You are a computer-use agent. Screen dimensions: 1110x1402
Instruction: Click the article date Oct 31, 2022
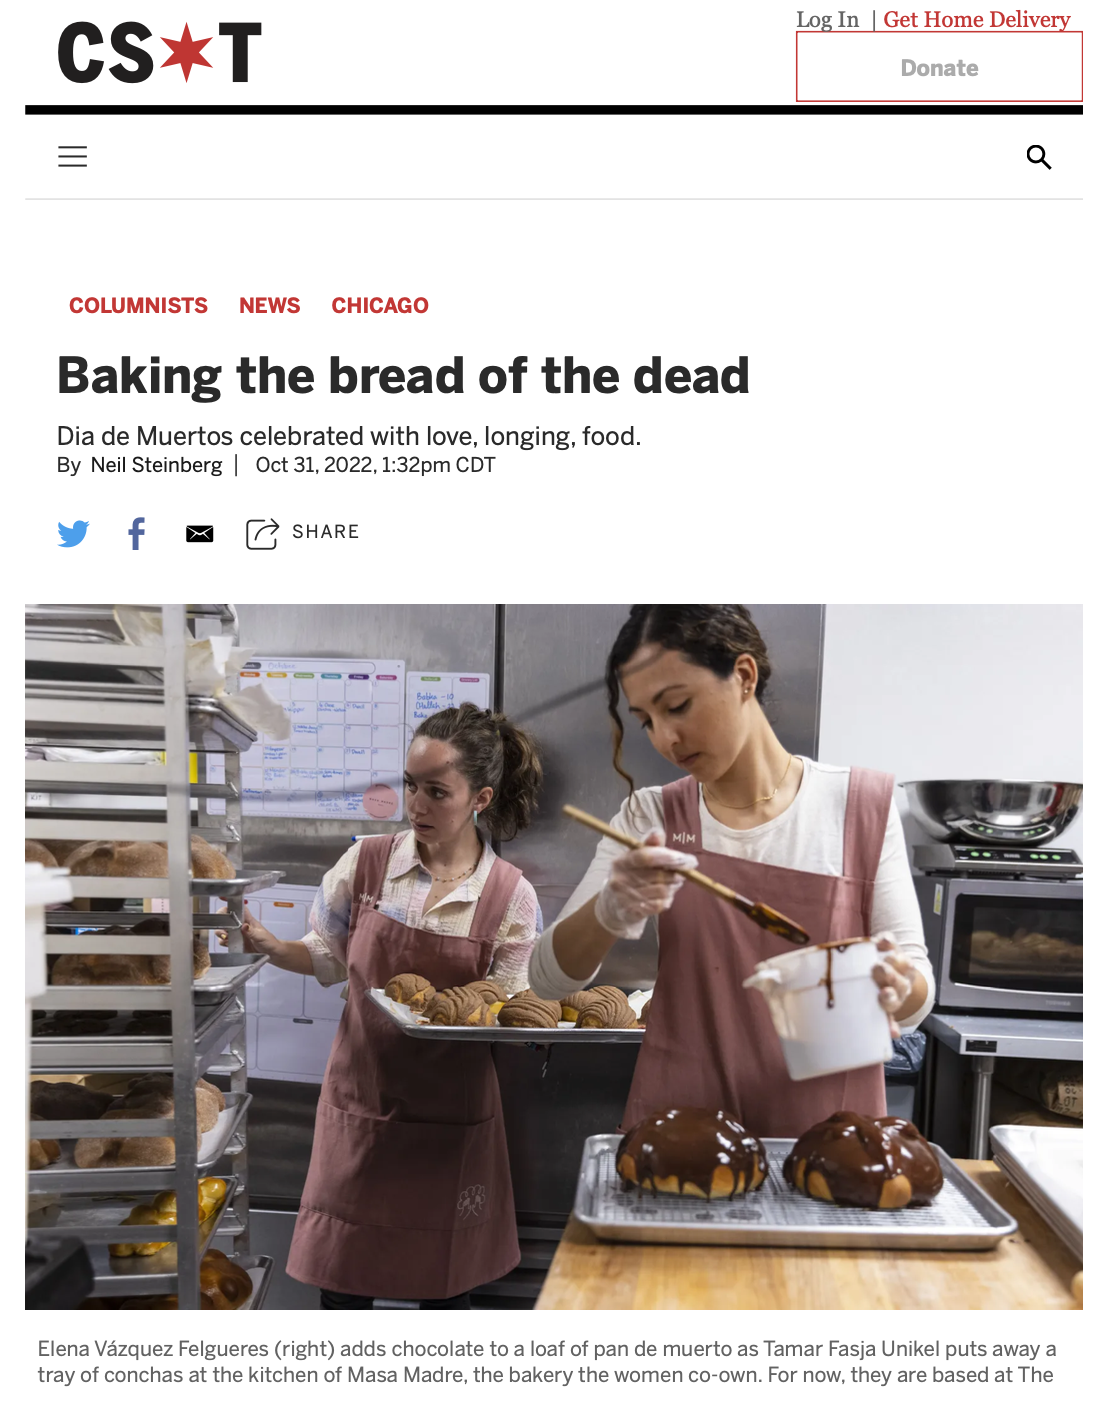pos(315,465)
